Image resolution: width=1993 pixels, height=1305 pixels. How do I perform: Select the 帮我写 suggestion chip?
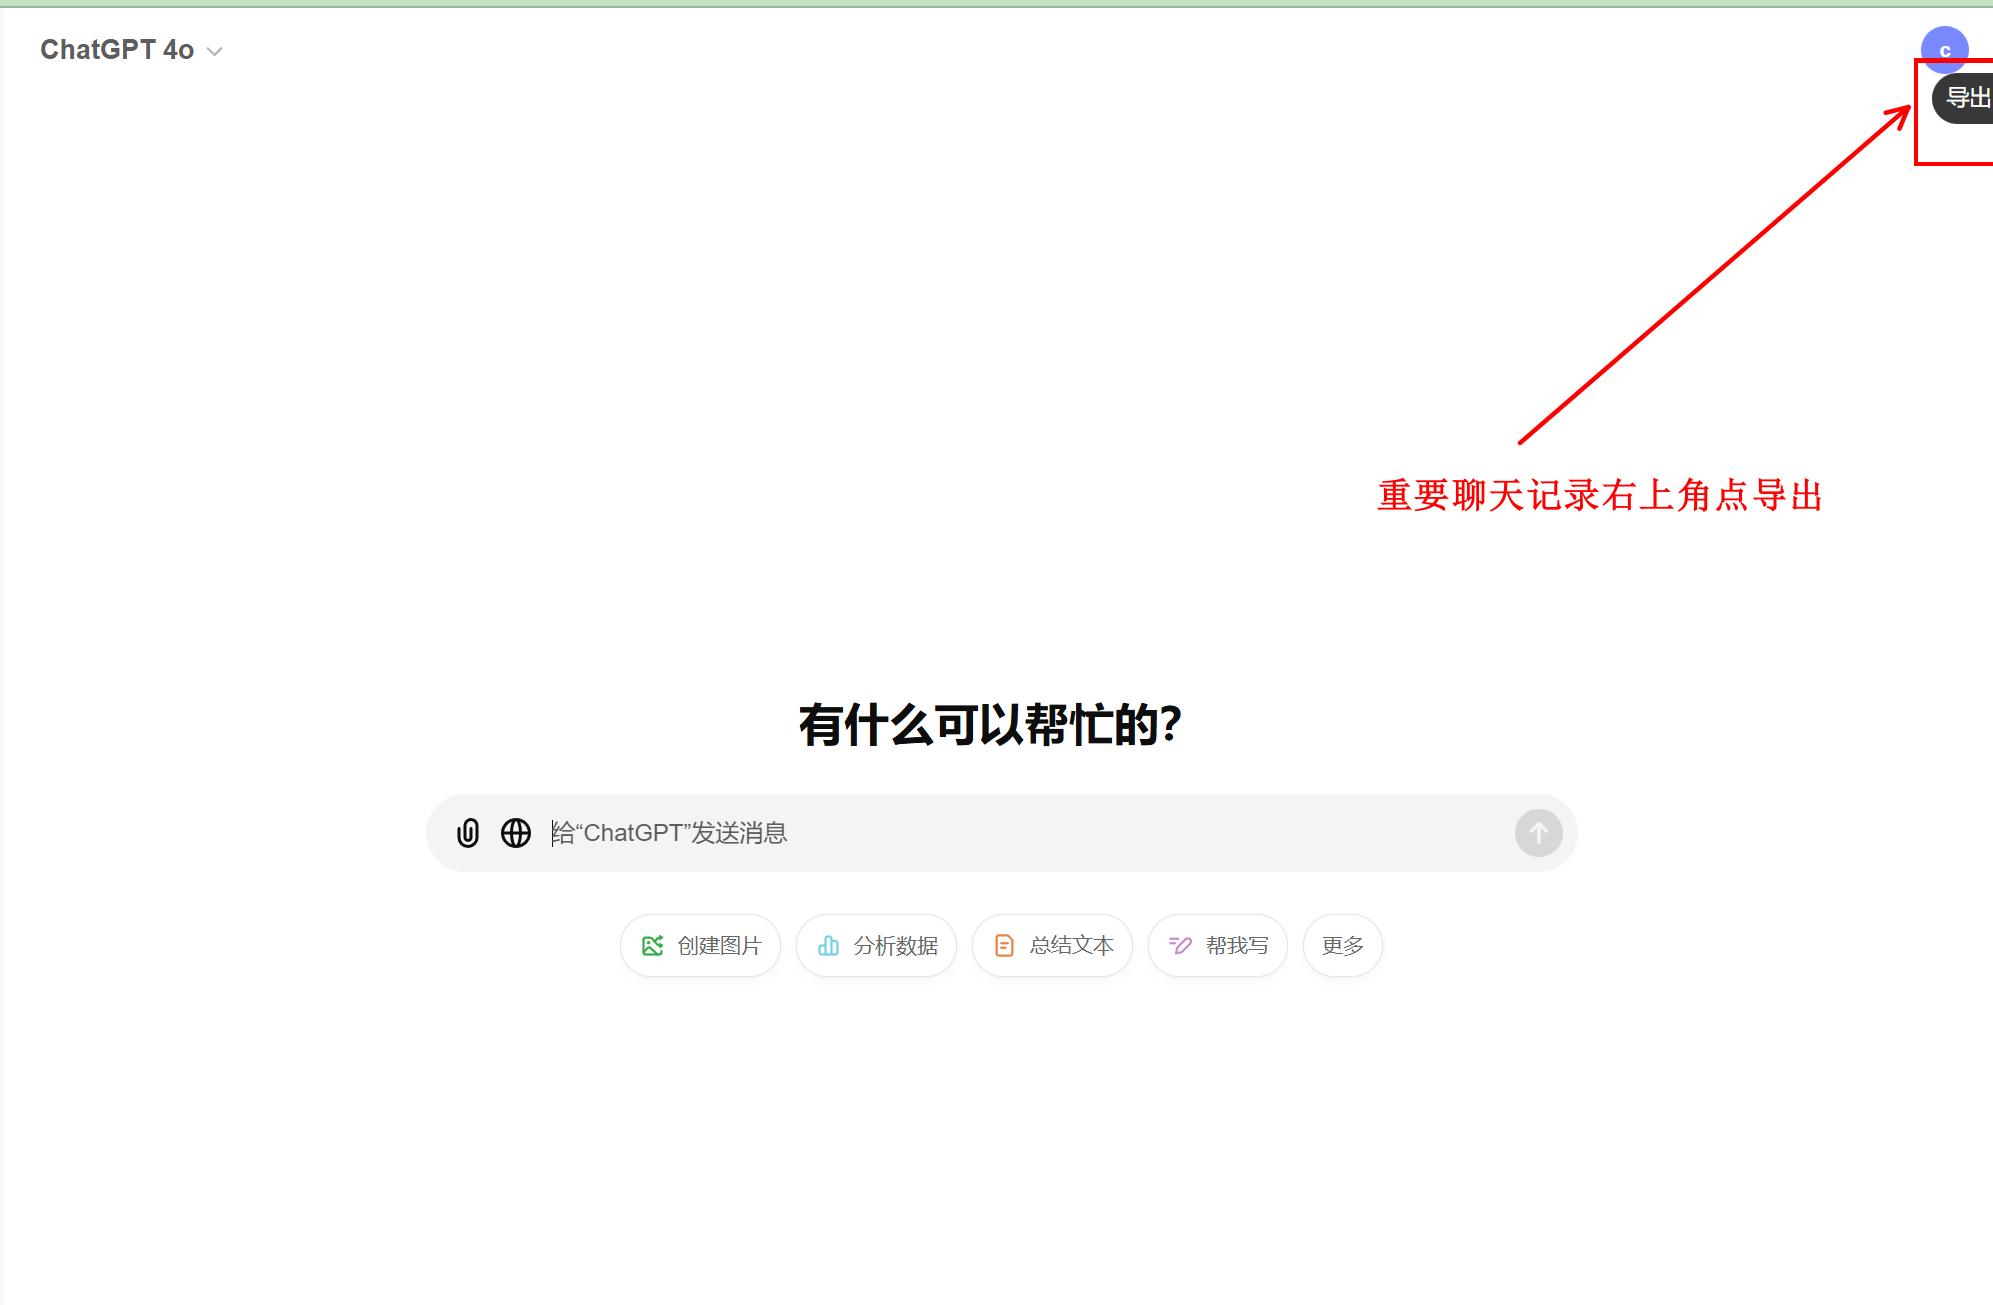pos(1236,945)
